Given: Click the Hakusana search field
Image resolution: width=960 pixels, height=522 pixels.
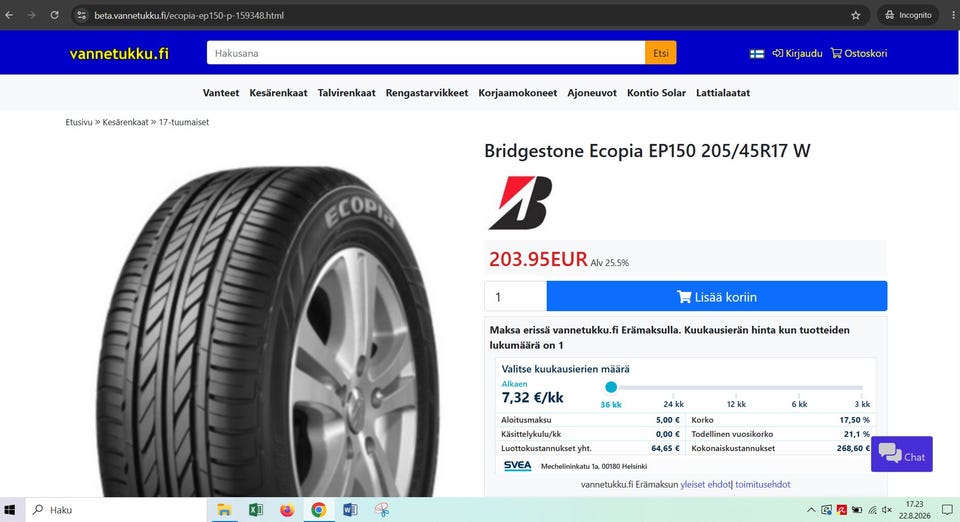Looking at the screenshot, I should (426, 53).
